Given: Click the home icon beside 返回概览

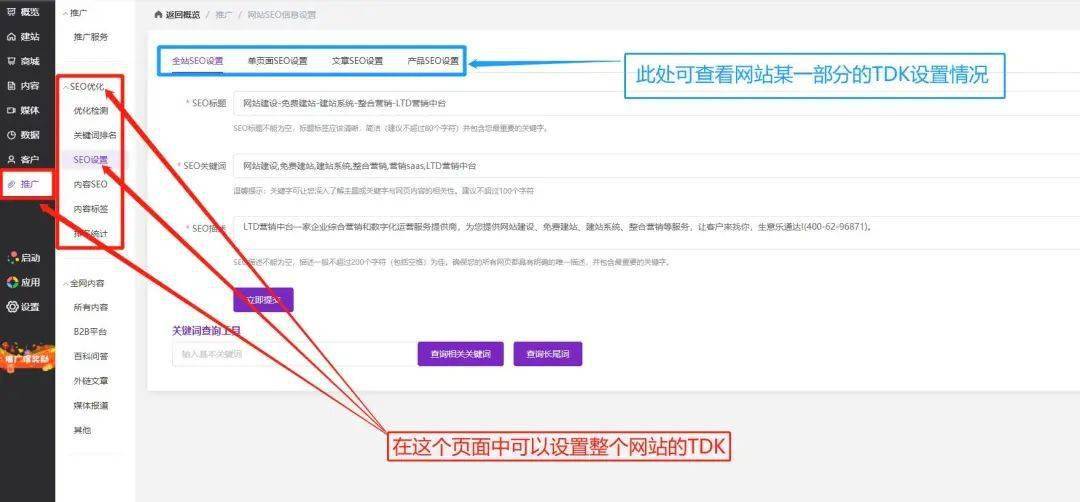Looking at the screenshot, I should [x=158, y=14].
